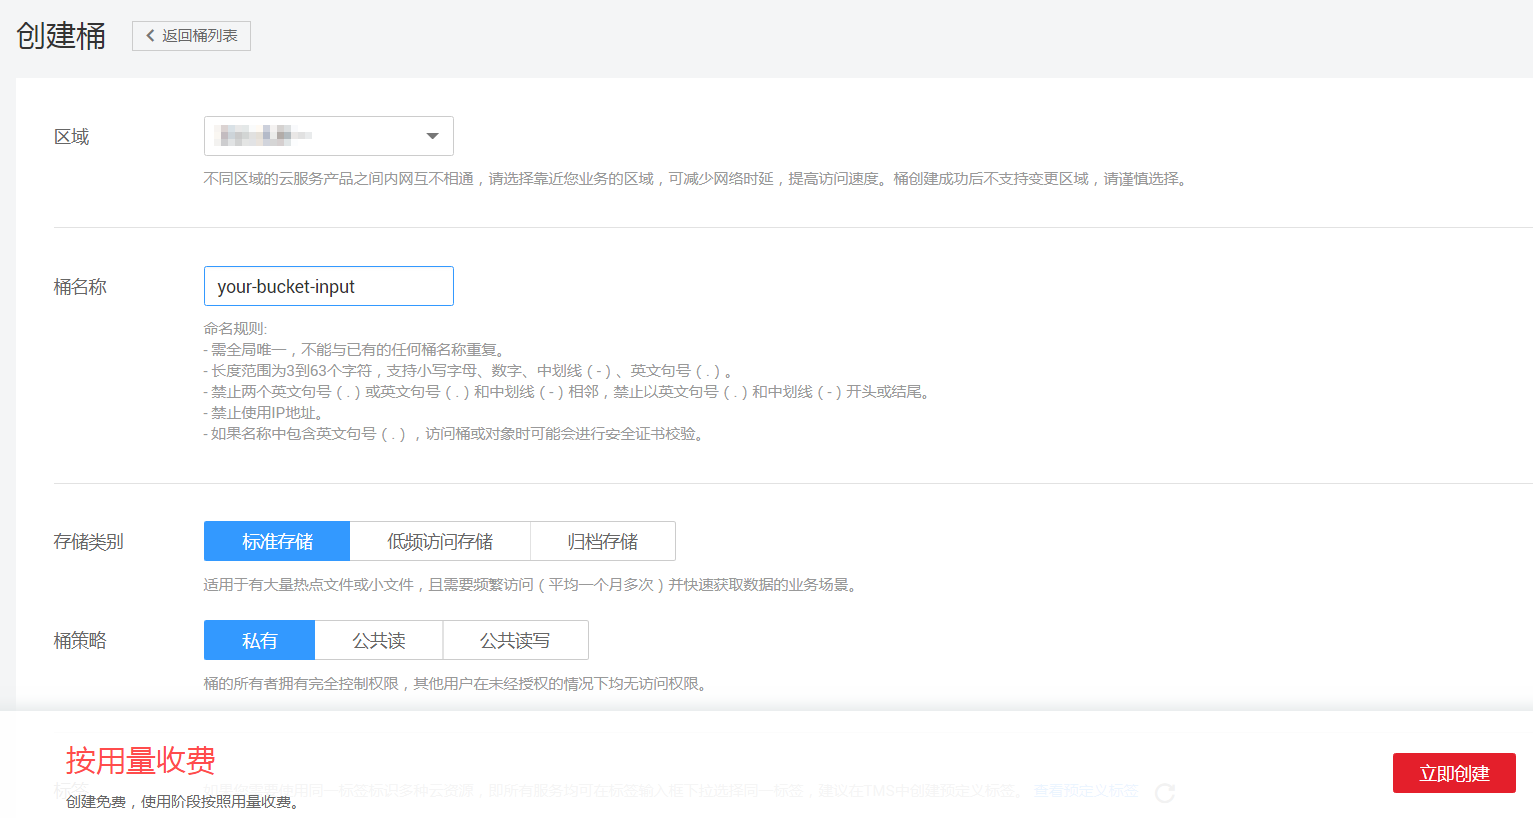Click the region hint starting 不同区域的云服务产品

696,179
